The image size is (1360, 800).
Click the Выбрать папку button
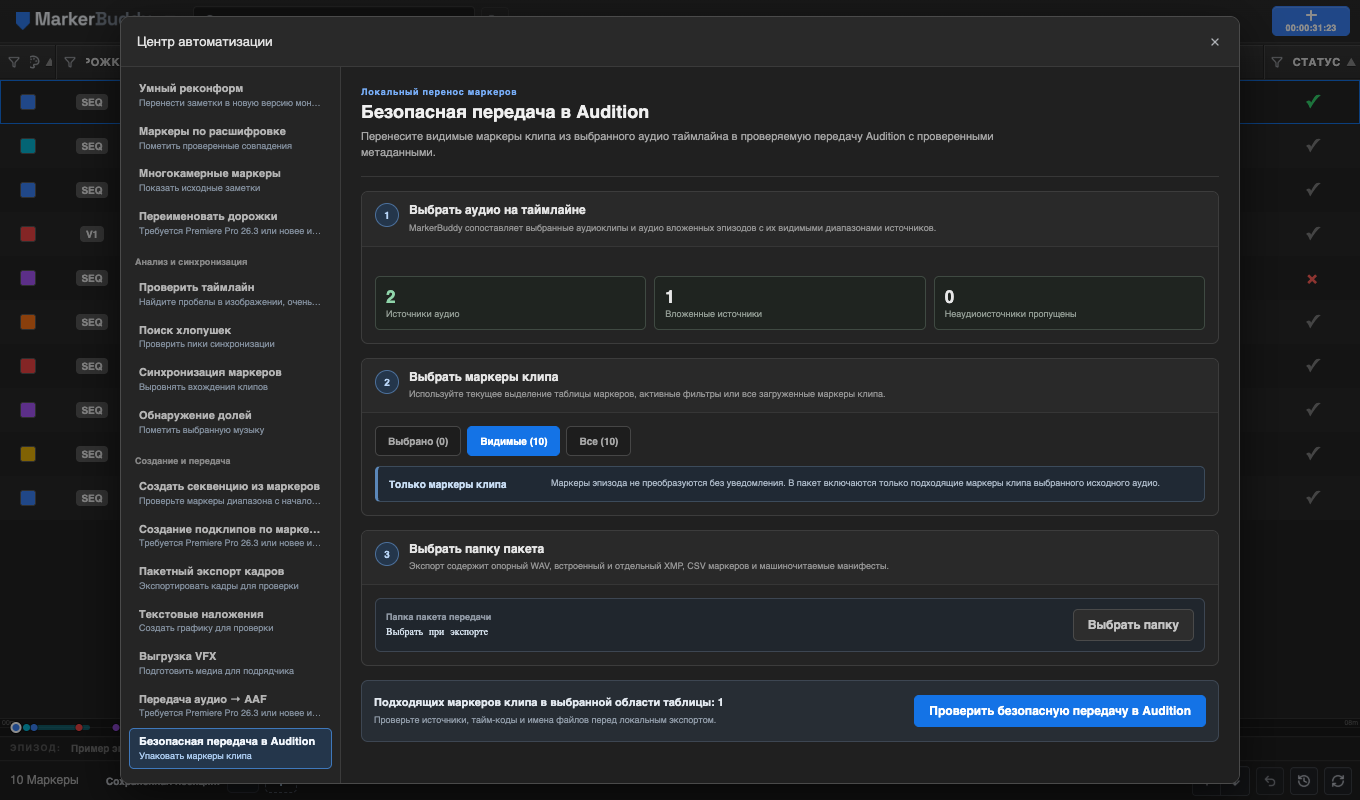1133,625
